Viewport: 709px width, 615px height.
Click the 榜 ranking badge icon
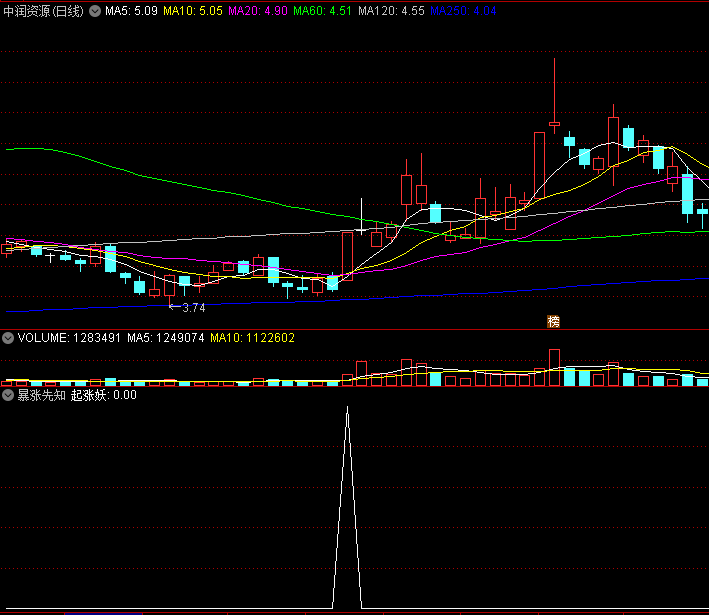tap(553, 321)
